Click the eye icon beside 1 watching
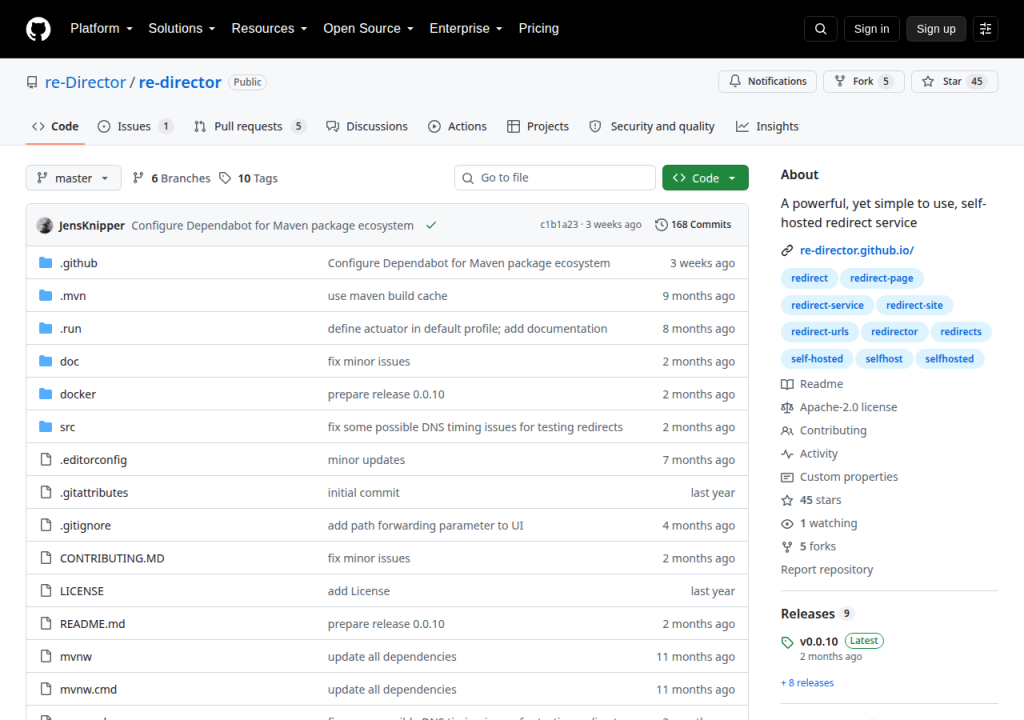 click(x=787, y=524)
